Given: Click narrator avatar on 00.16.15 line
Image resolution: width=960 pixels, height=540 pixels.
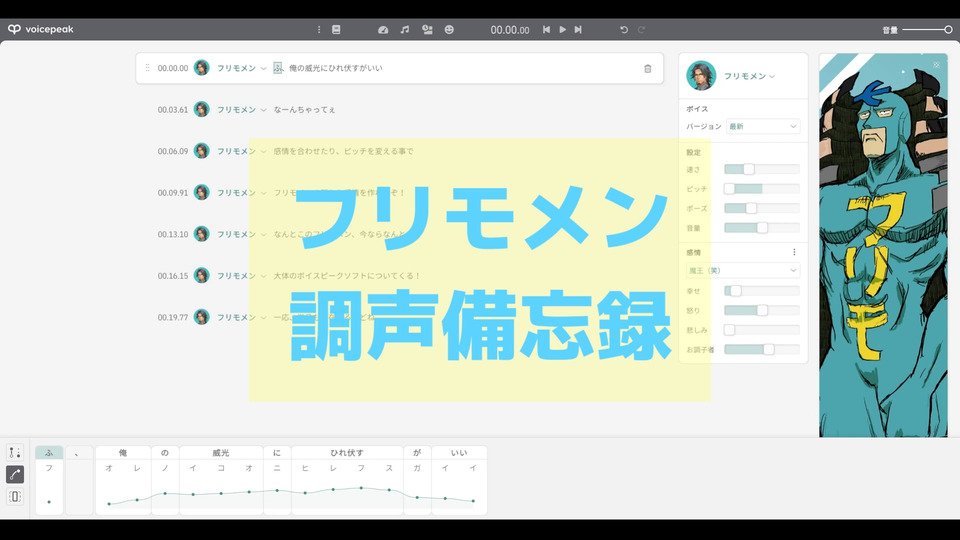Looking at the screenshot, I should [201, 276].
